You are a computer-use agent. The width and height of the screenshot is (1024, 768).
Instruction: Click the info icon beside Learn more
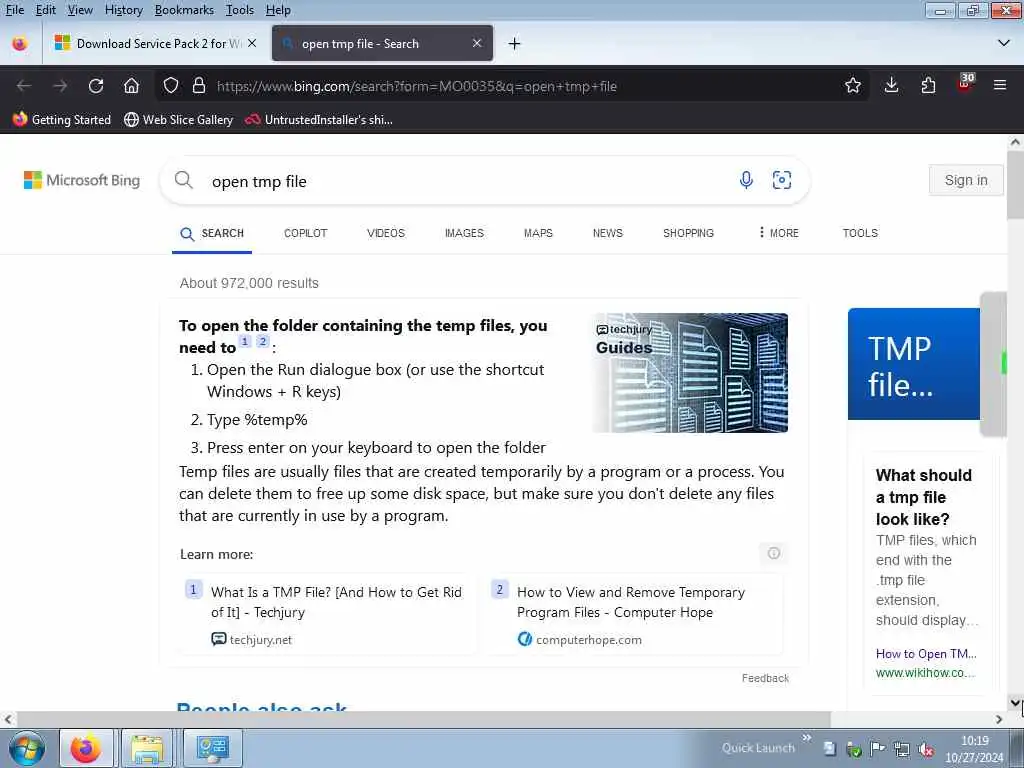coord(774,553)
